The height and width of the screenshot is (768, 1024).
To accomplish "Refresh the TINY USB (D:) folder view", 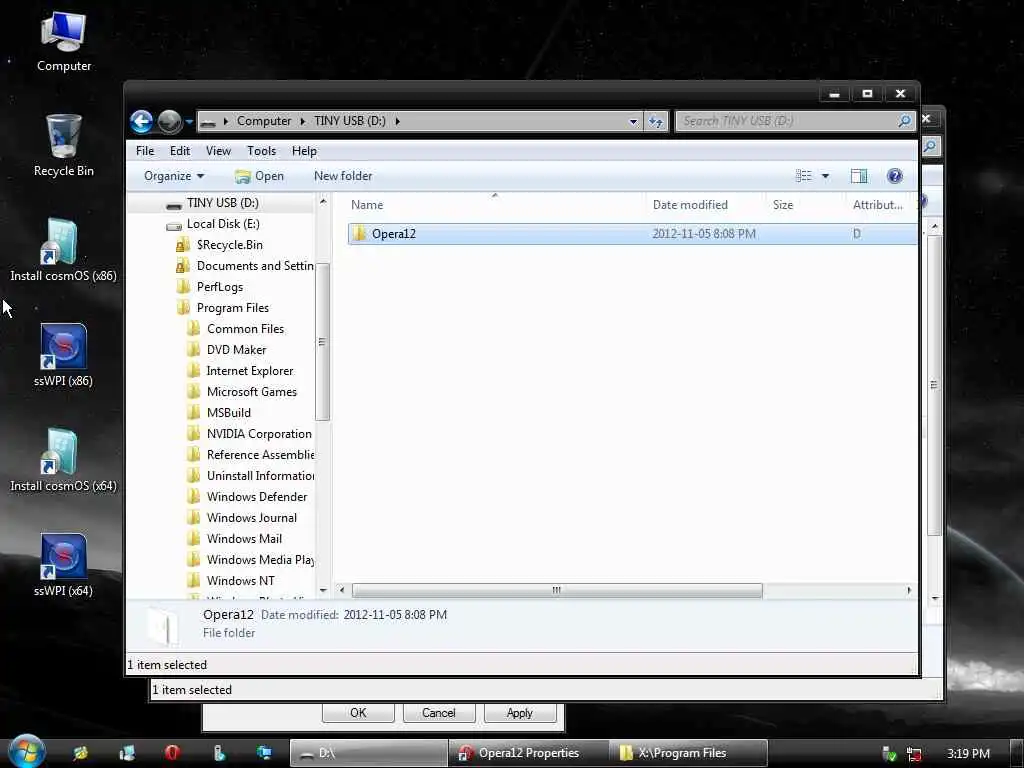I will pyautogui.click(x=656, y=121).
